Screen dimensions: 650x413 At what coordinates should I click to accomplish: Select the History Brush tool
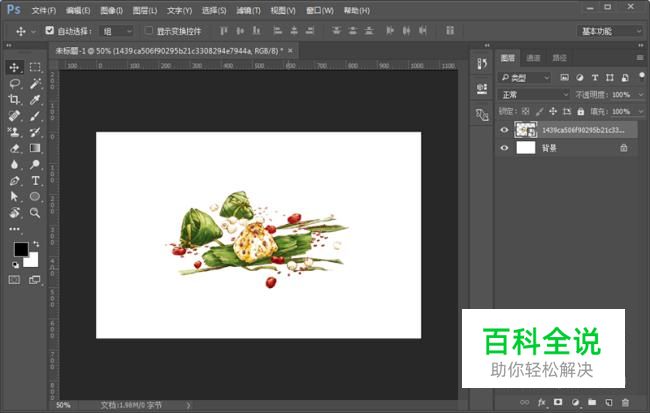coord(35,132)
